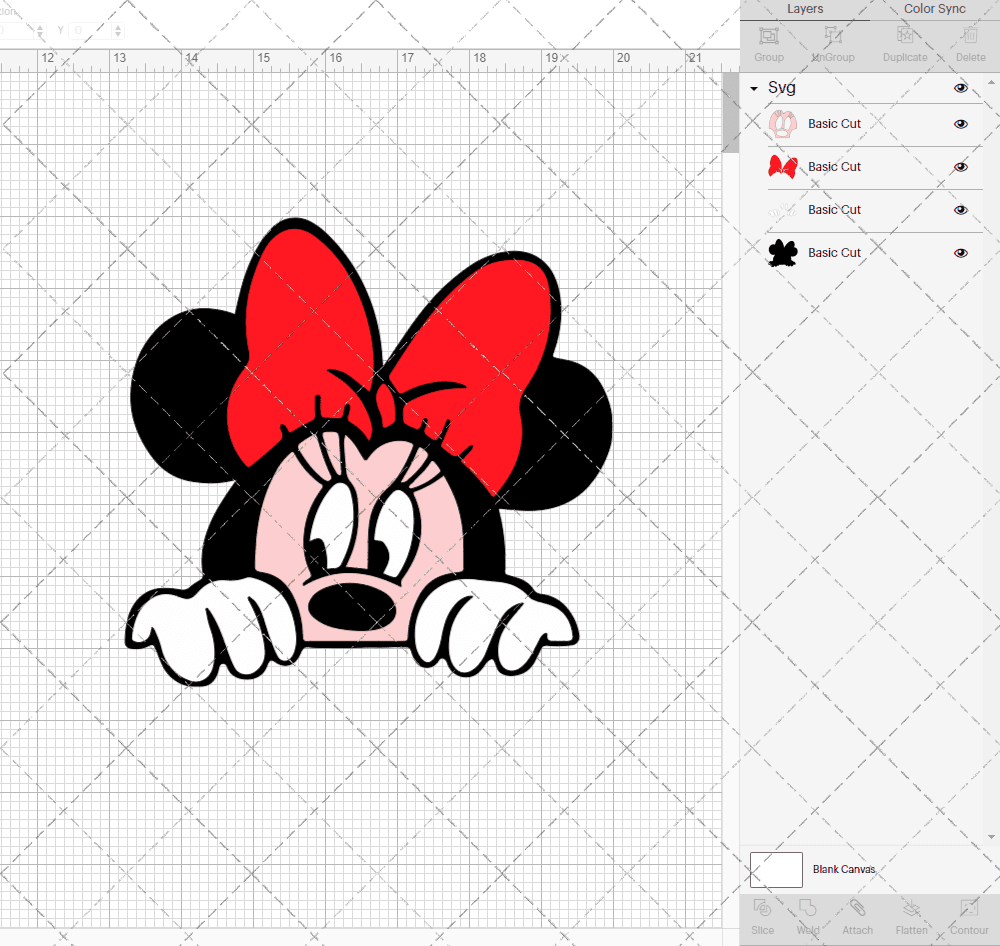Viewport: 1000px width, 946px height.
Task: Click the Y position stepper arrows
Action: tap(118, 30)
